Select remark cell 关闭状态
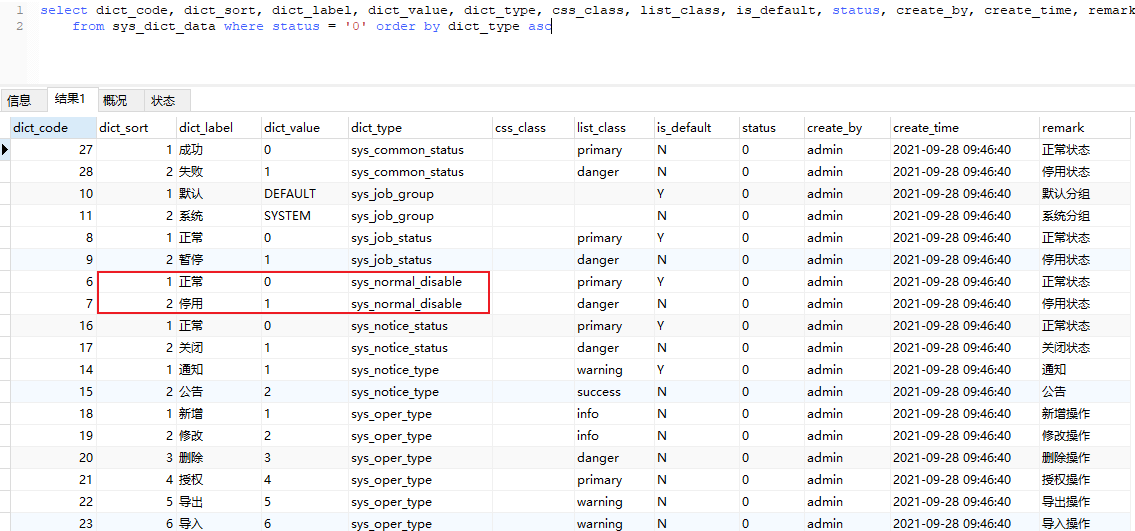Screen dimensions: 1135x531 (x=1087, y=348)
